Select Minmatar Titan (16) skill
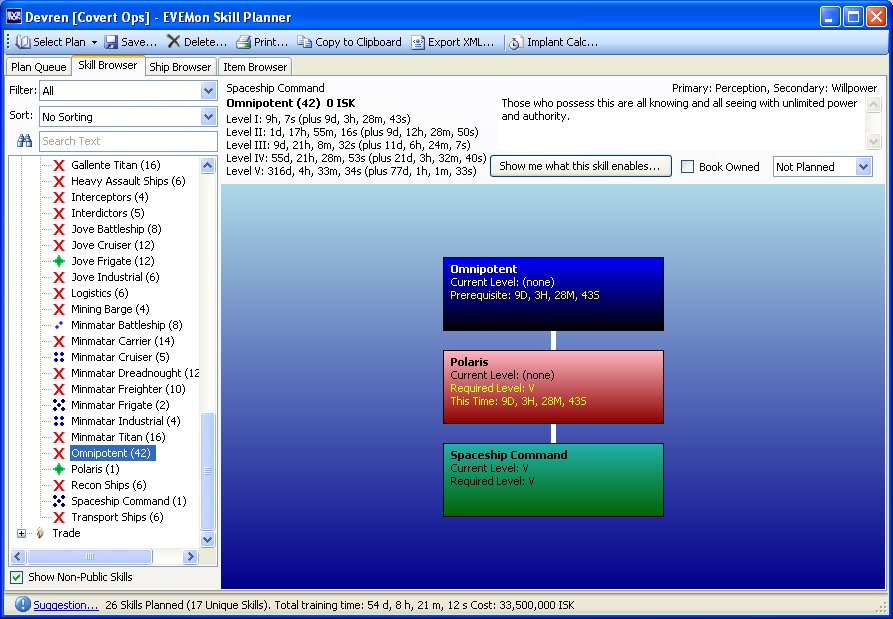Screen dimensions: 893x619 click(x=118, y=437)
